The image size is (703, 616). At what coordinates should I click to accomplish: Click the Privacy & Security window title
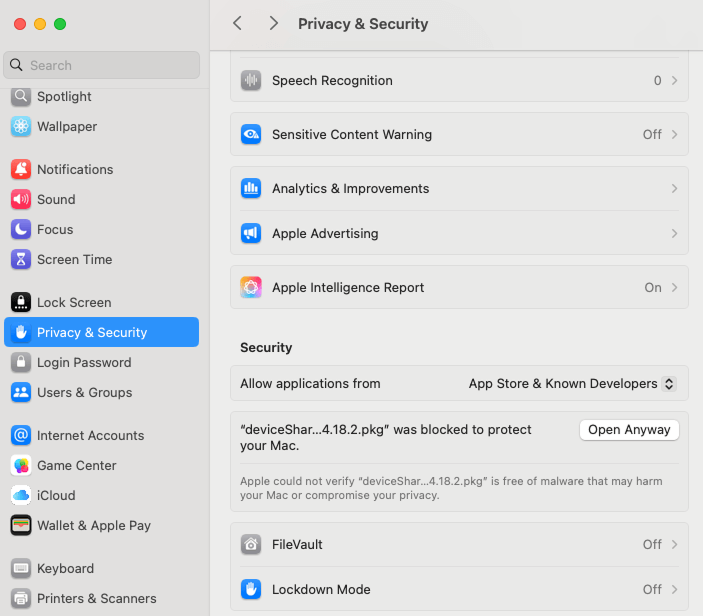click(x=363, y=24)
